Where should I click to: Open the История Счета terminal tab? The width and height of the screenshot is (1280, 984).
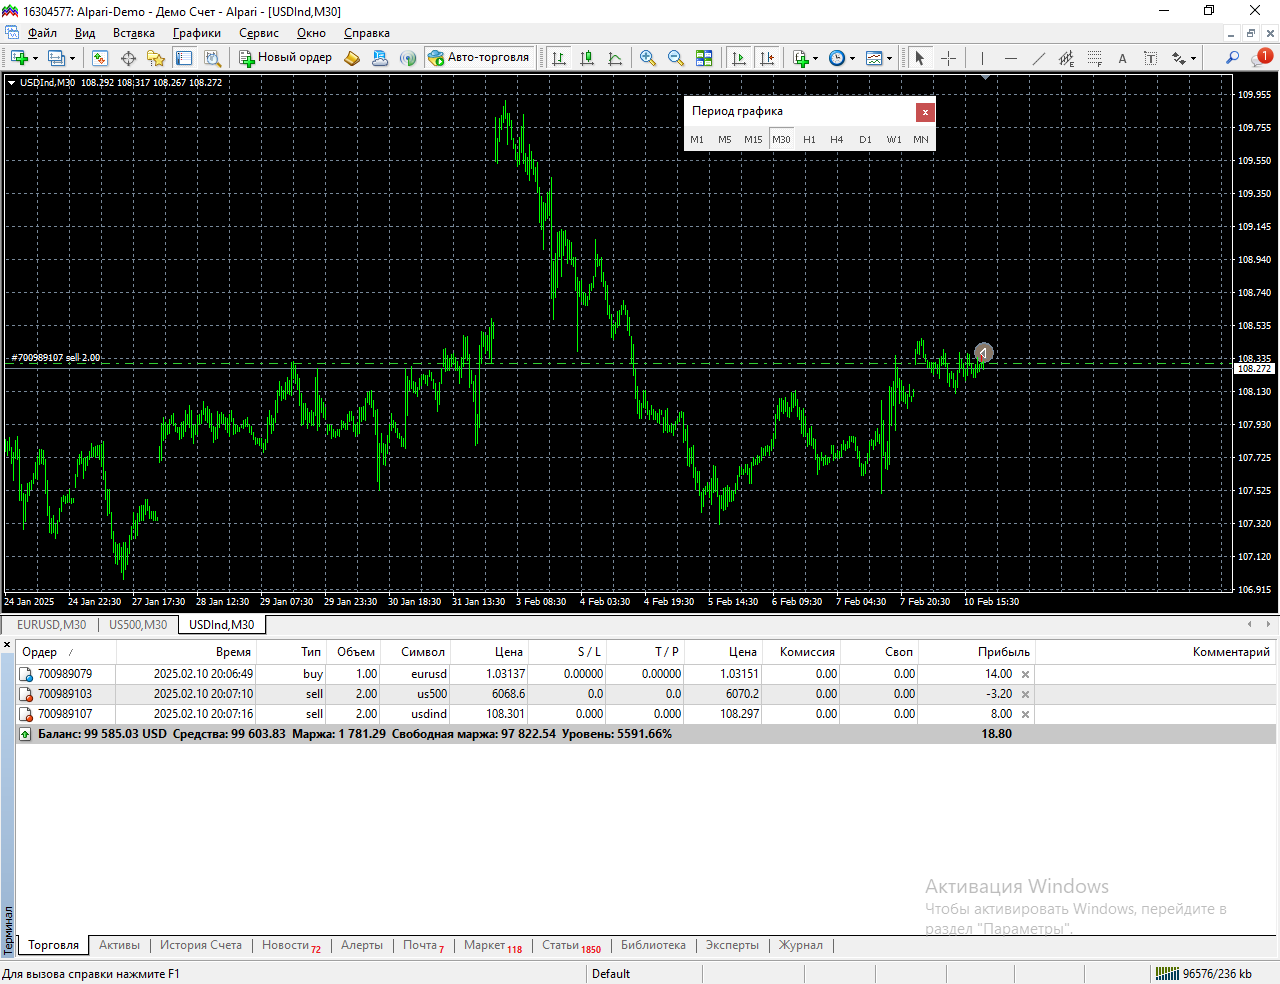click(201, 945)
